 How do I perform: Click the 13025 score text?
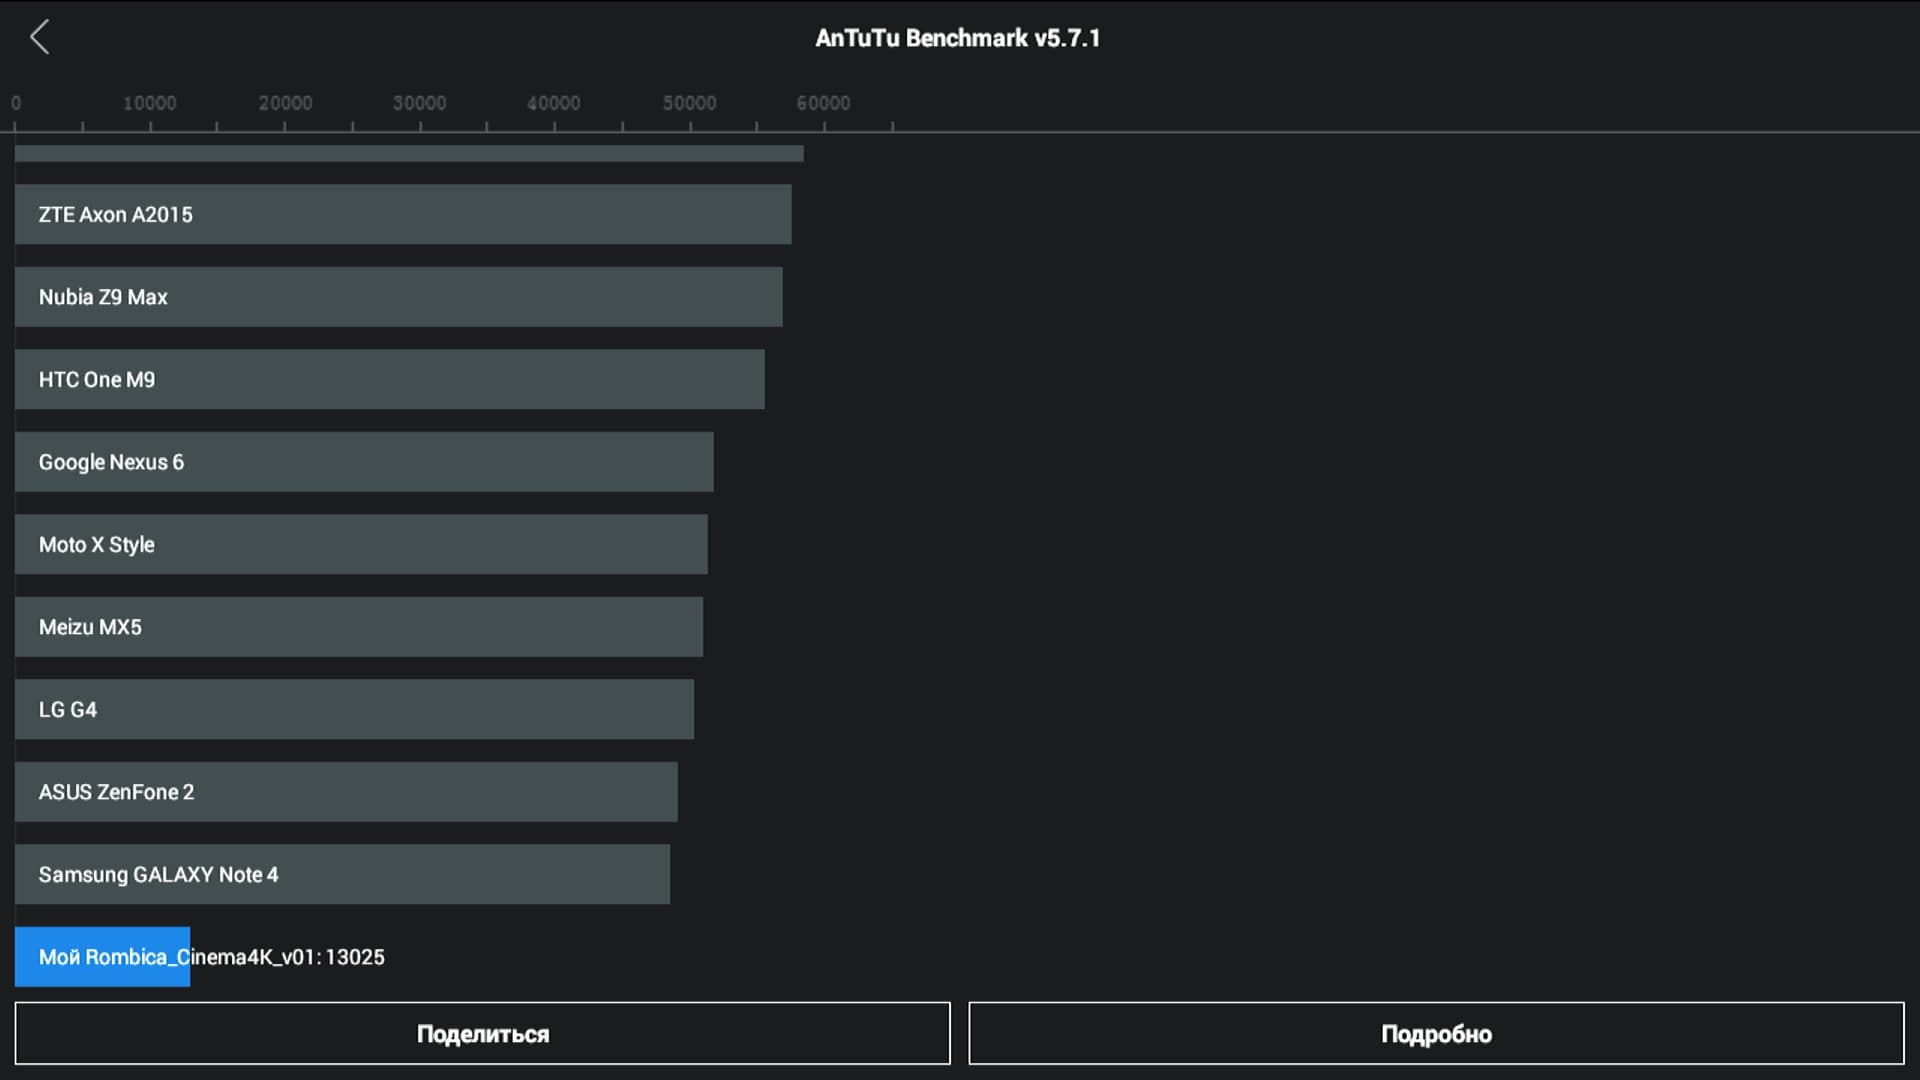(355, 957)
